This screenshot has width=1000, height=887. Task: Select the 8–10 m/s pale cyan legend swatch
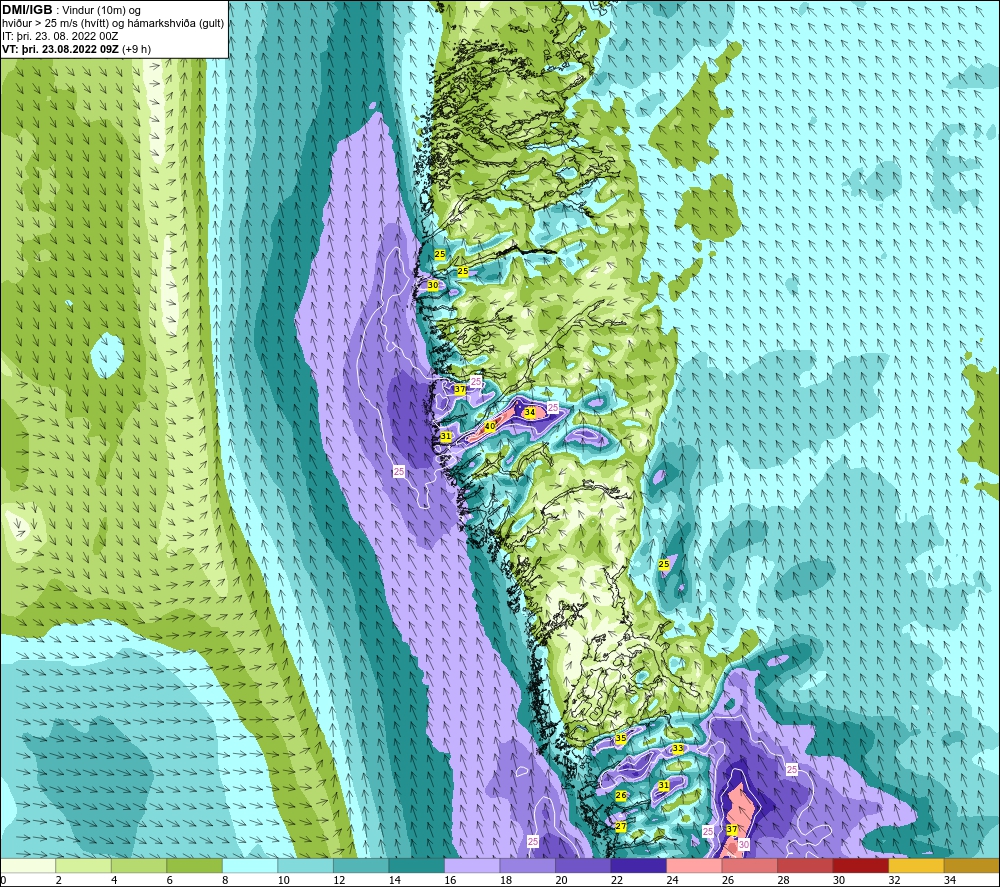[250, 866]
